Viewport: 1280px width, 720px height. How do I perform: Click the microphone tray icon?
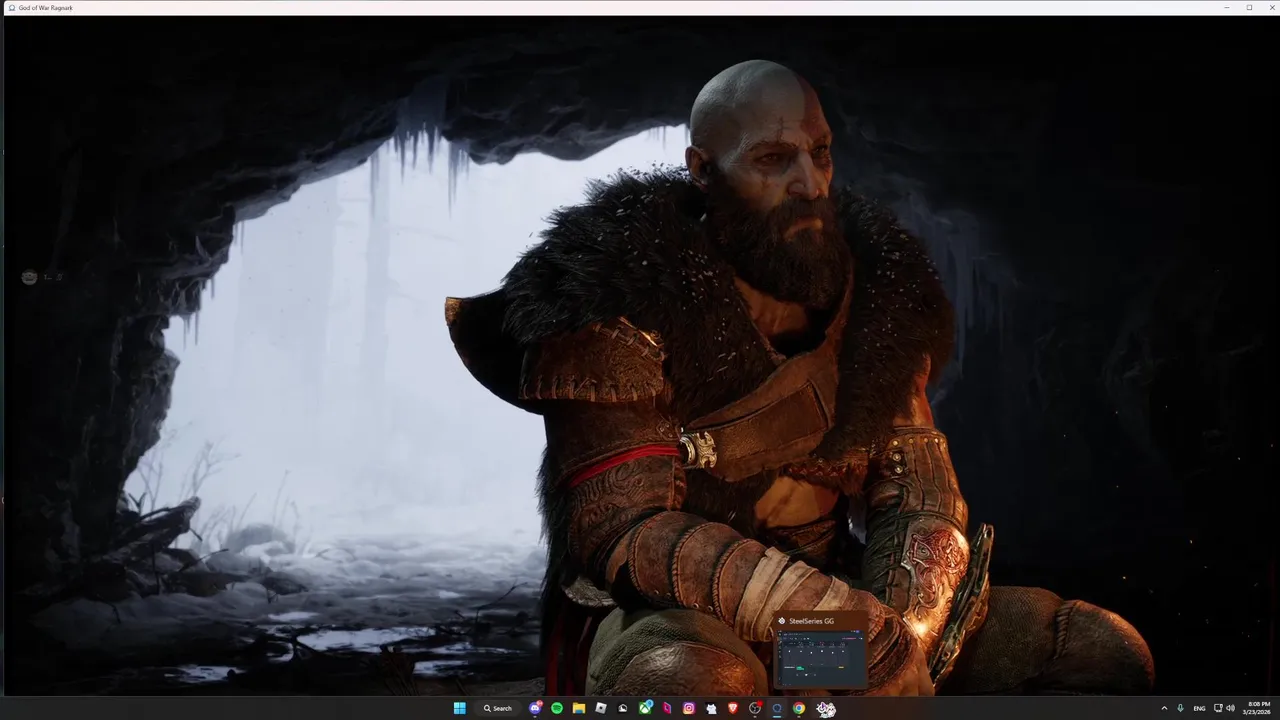(1181, 708)
